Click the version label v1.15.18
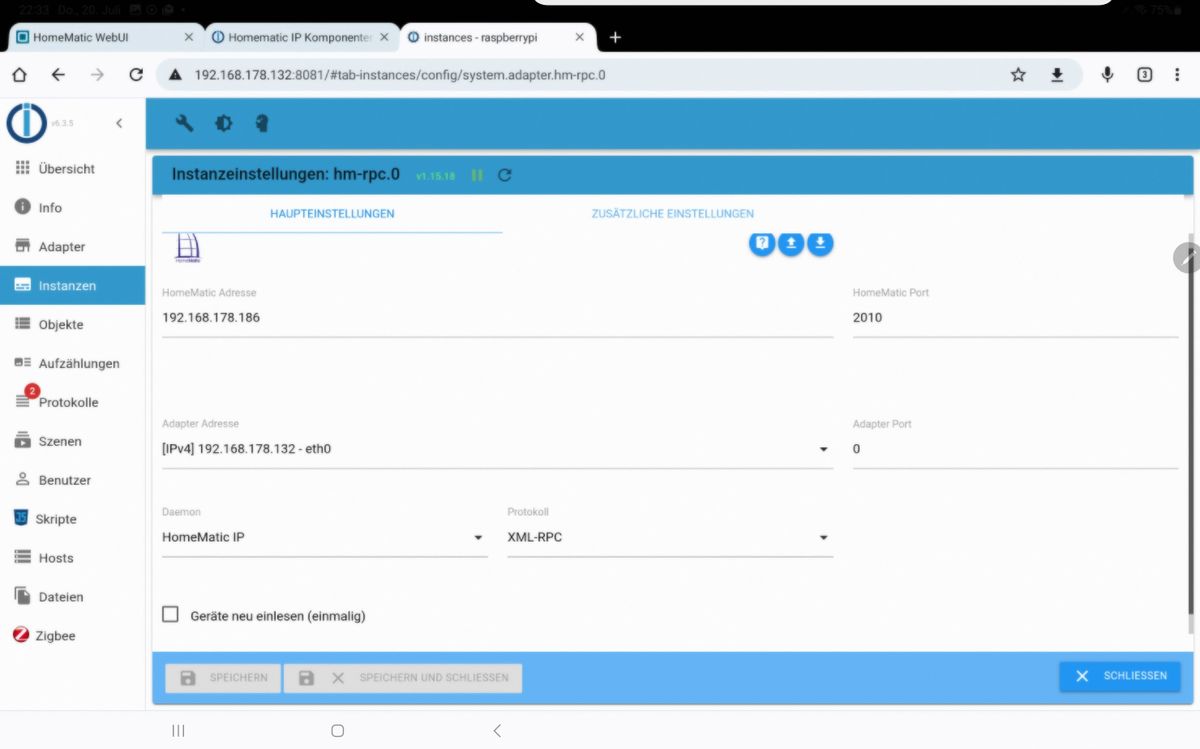Screen dimensions: 1200x749 click(x=435, y=176)
